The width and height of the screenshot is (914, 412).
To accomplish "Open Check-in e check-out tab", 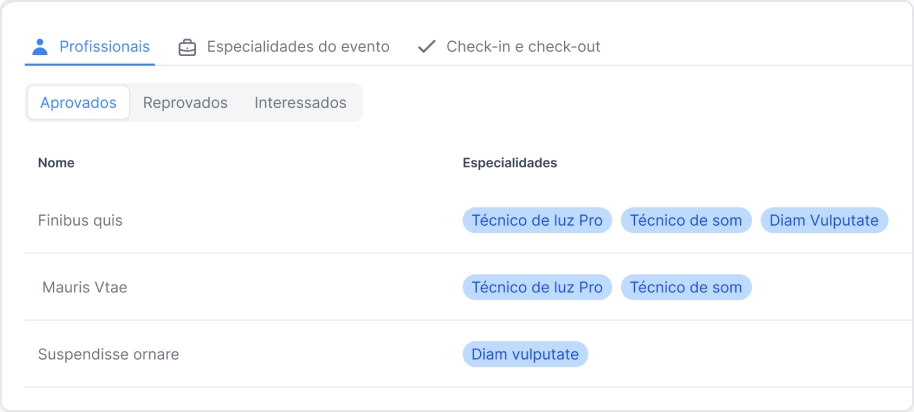I will [523, 46].
